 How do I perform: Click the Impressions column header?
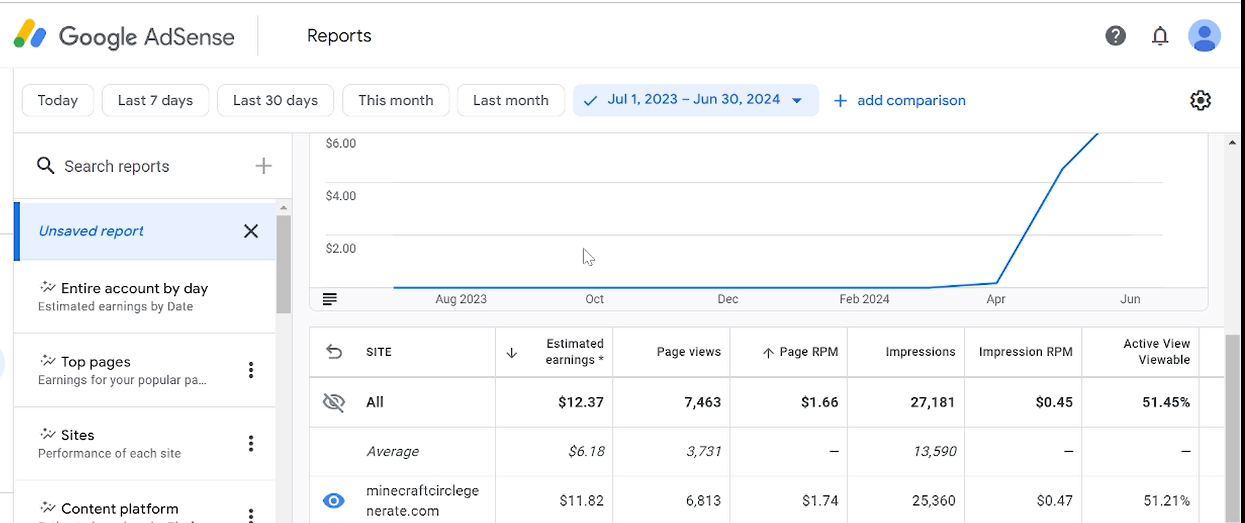coord(920,352)
